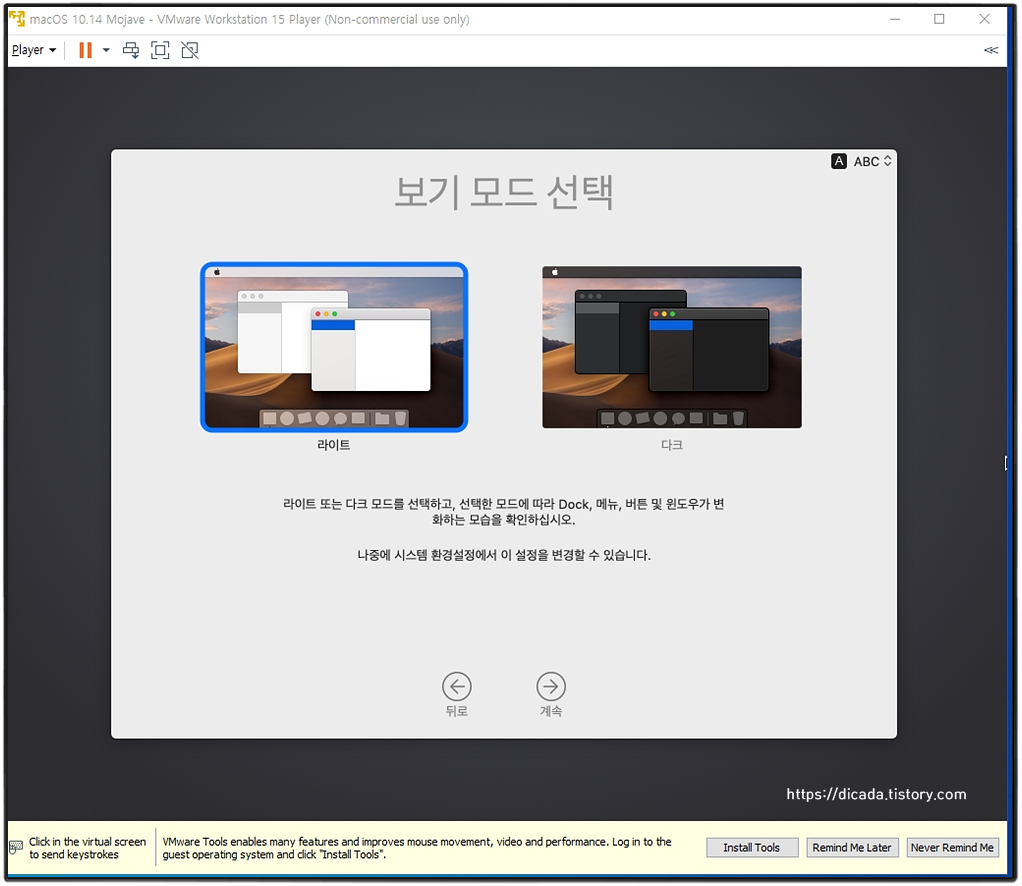Select the Dark (다크) appearance thumbnail
The image size is (1022, 886).
672,347
